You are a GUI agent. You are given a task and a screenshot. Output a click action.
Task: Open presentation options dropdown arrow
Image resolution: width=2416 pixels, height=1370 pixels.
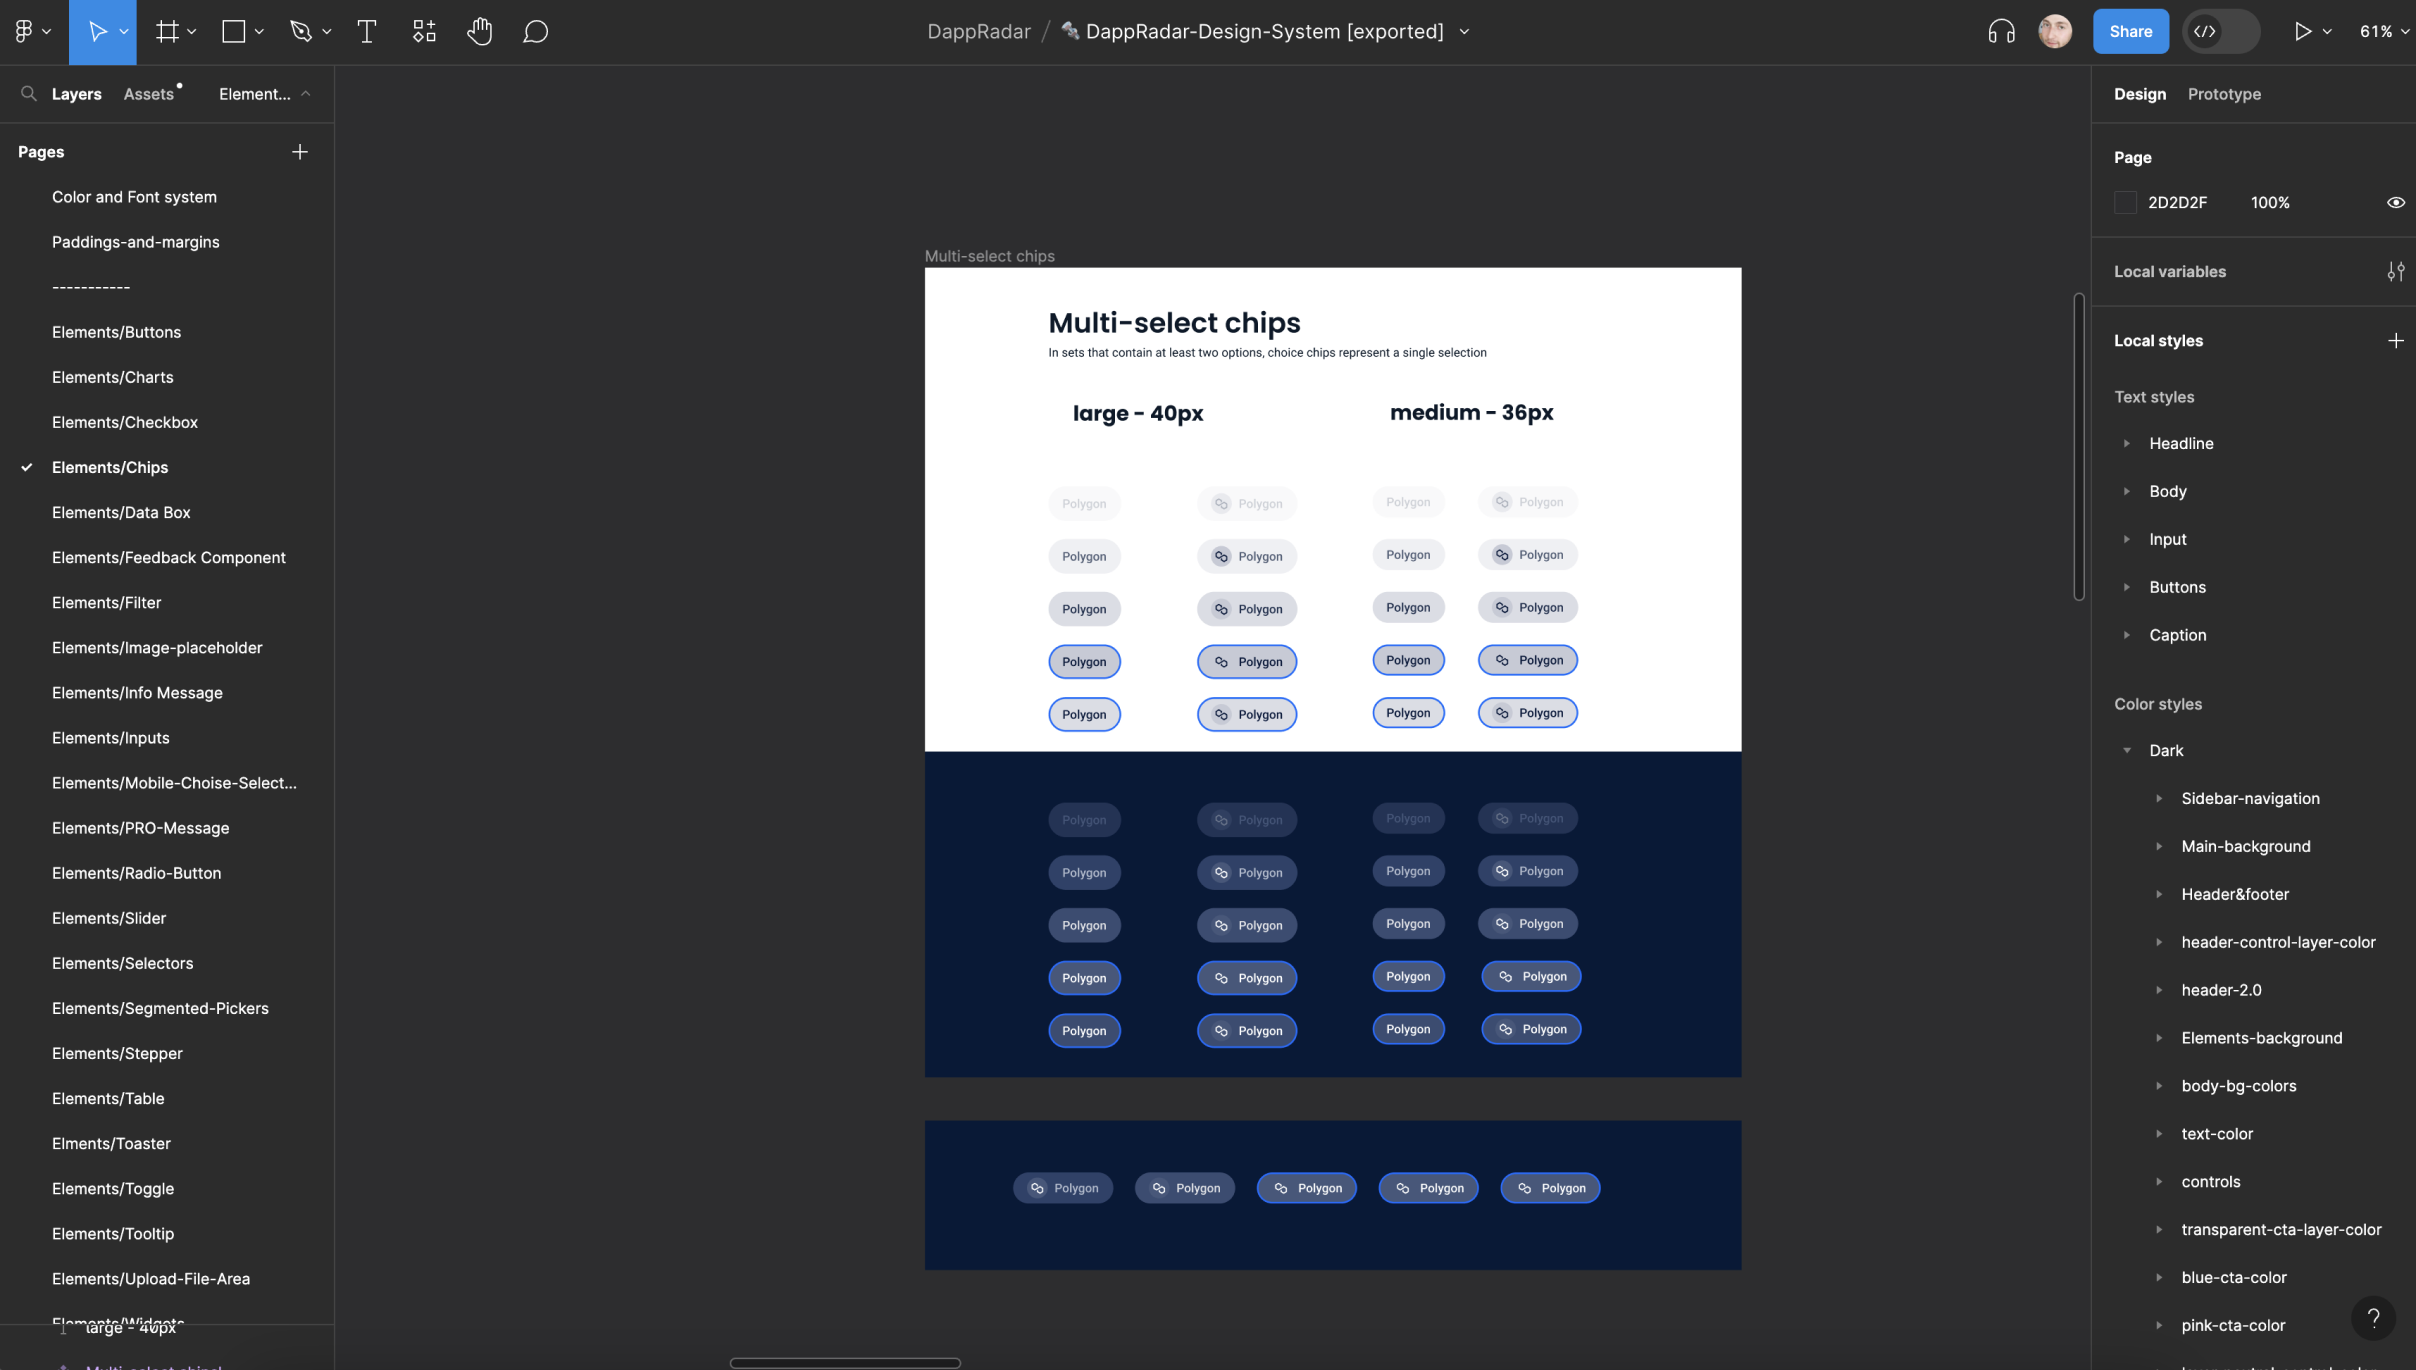[x=2327, y=32]
